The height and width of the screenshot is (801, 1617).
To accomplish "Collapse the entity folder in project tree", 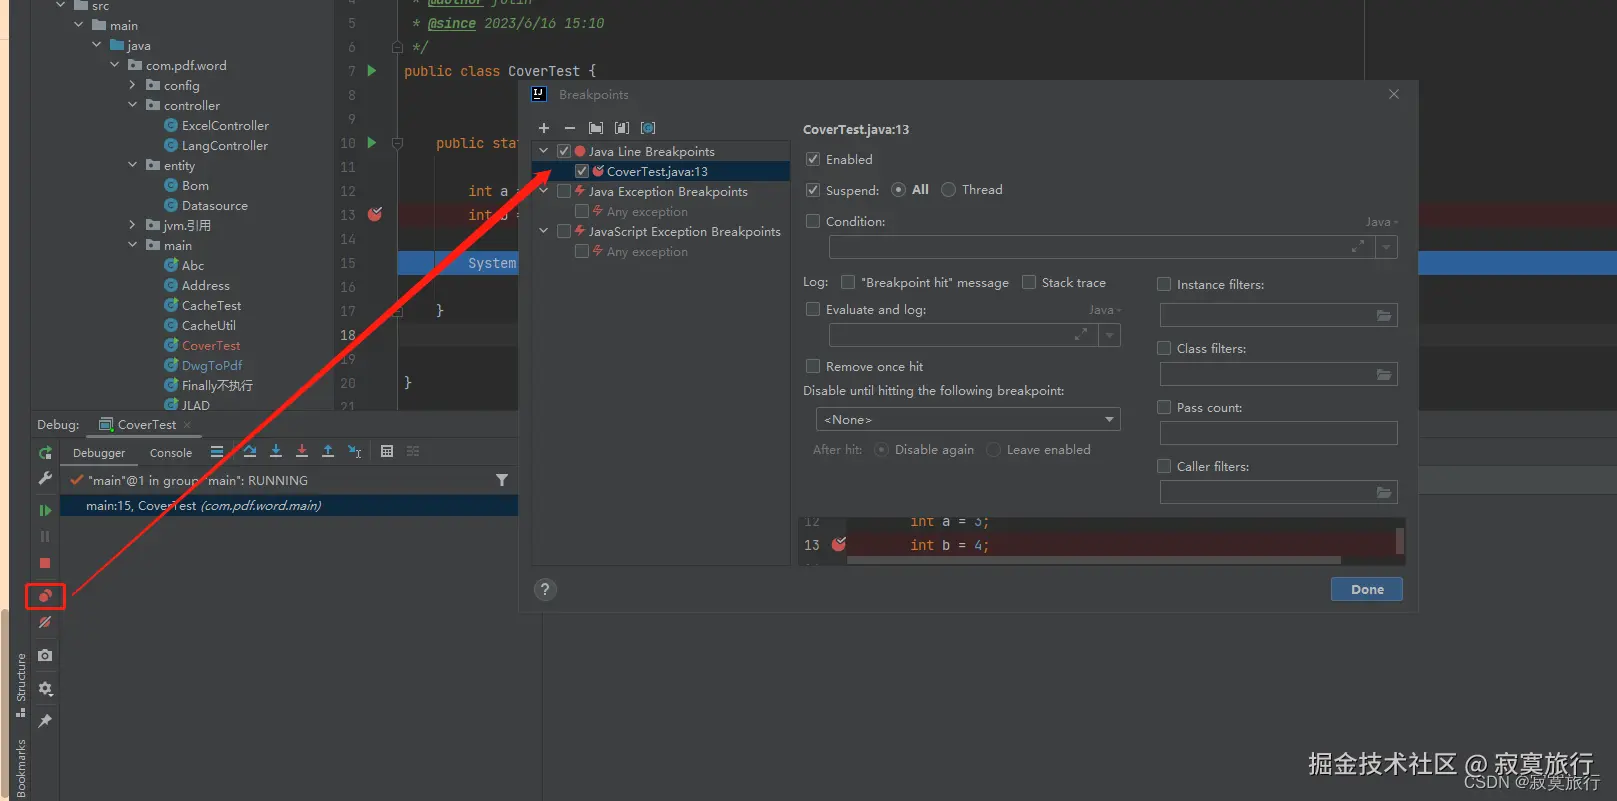I will (x=132, y=165).
